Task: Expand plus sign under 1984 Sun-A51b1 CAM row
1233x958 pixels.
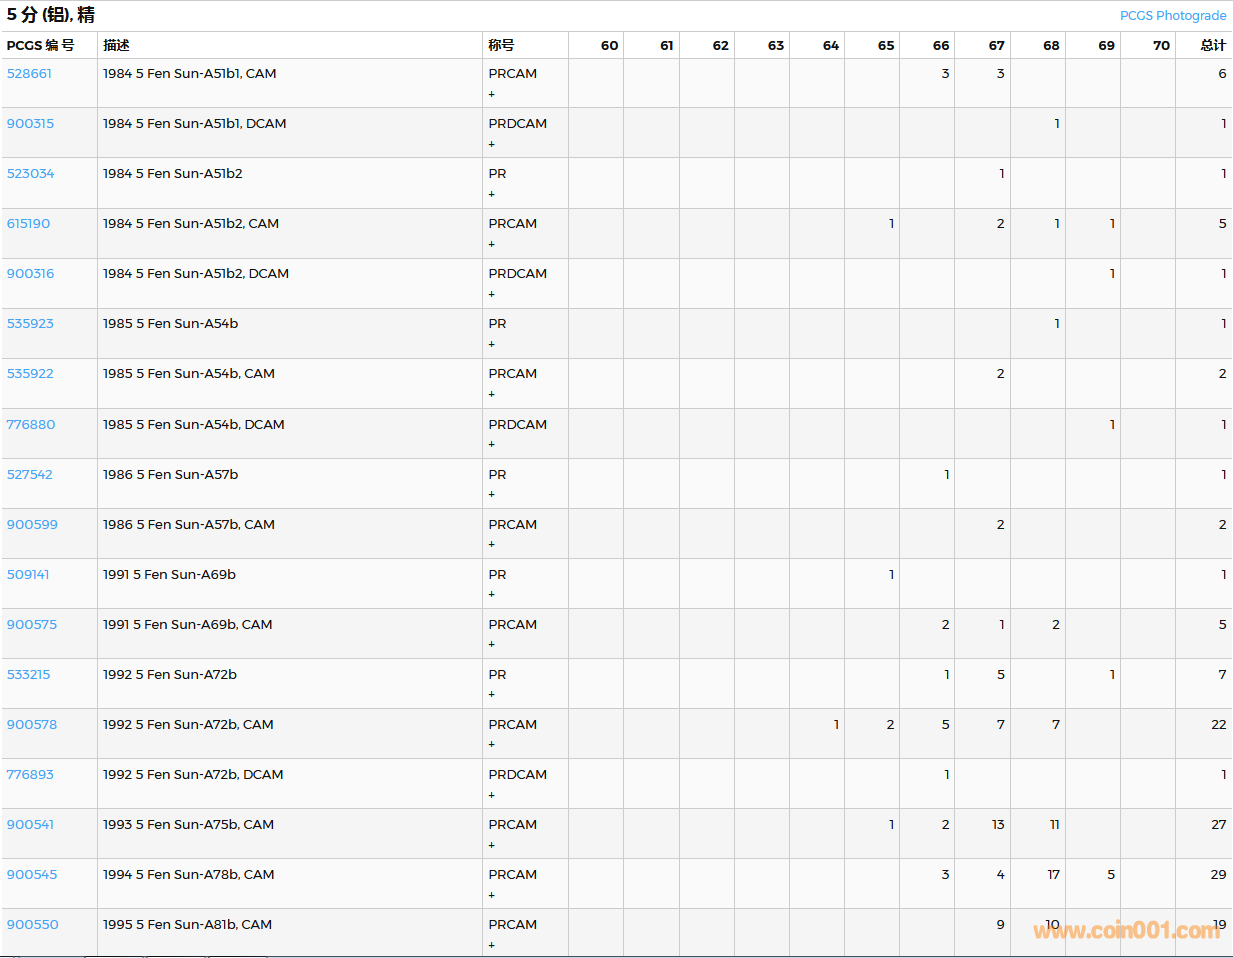Action: 492,95
